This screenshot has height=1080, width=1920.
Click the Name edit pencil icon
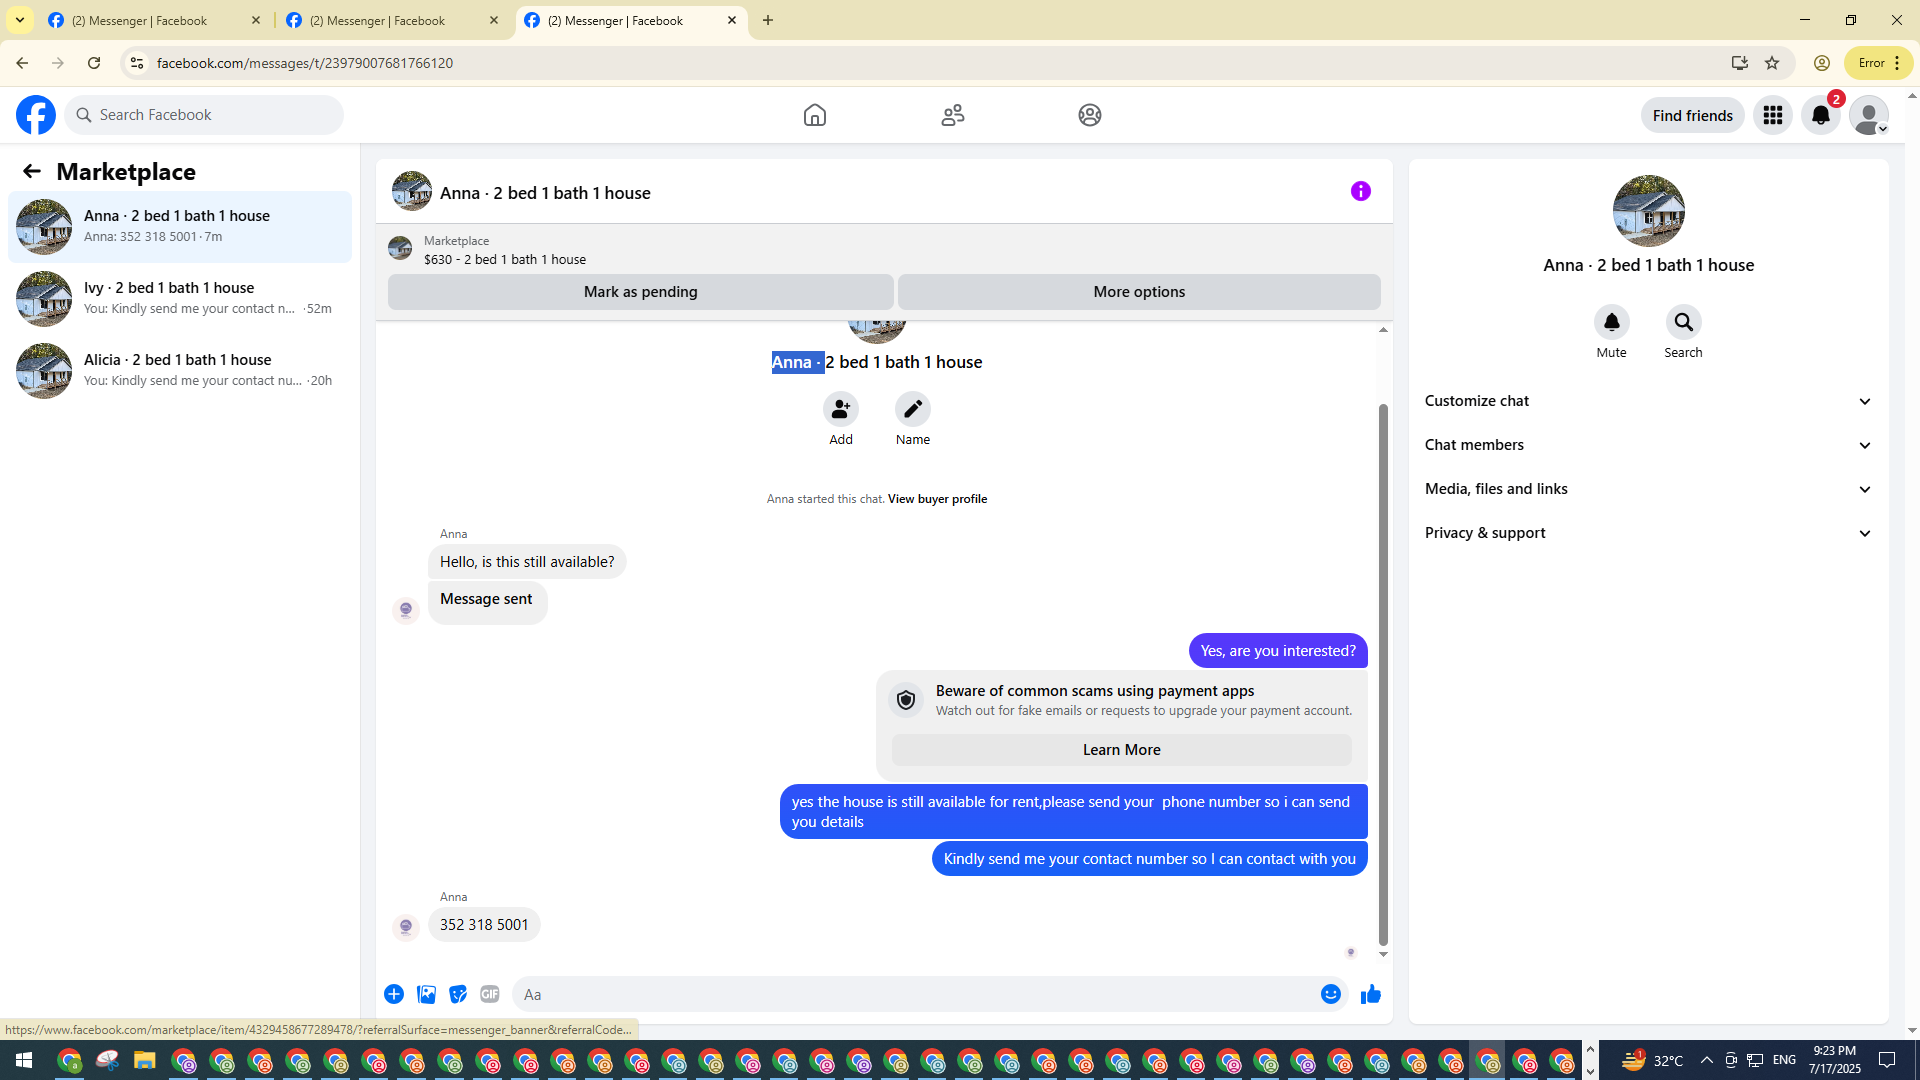click(x=913, y=409)
